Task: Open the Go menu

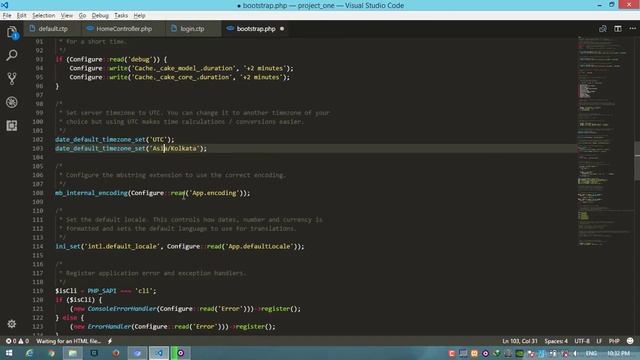Action: [x=82, y=16]
